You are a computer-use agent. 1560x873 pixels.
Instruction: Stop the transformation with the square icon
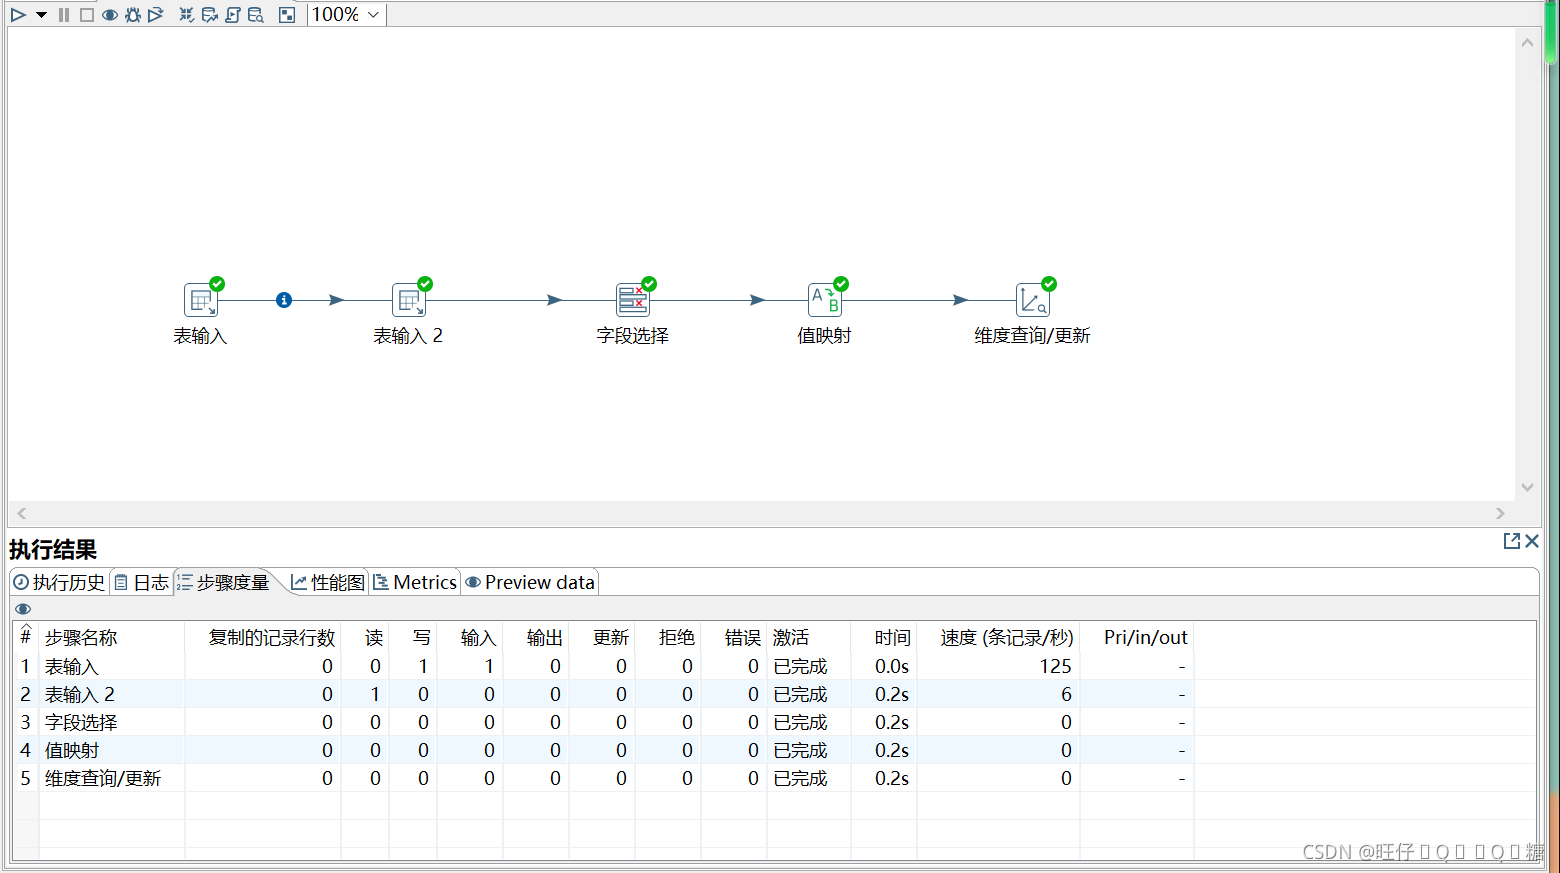pyautogui.click(x=87, y=15)
